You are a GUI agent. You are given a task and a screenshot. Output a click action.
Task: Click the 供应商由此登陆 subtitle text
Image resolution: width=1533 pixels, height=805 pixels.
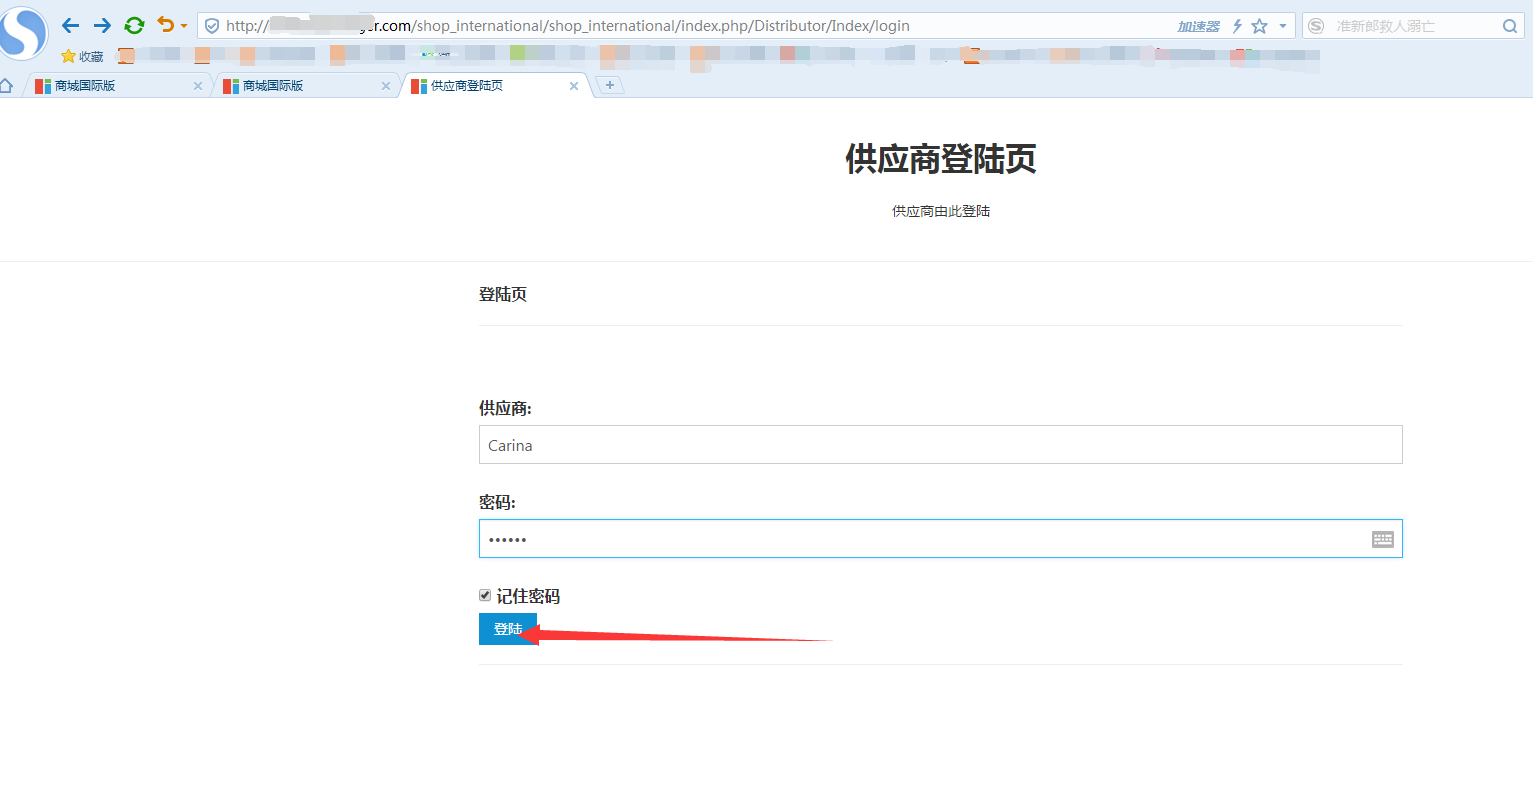point(941,211)
